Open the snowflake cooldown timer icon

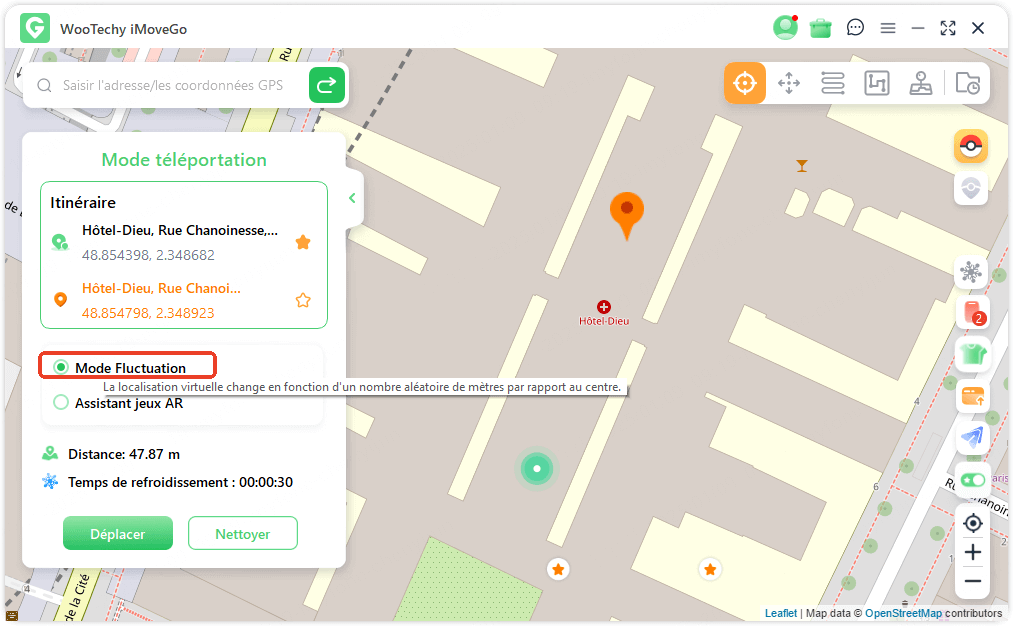pos(970,271)
